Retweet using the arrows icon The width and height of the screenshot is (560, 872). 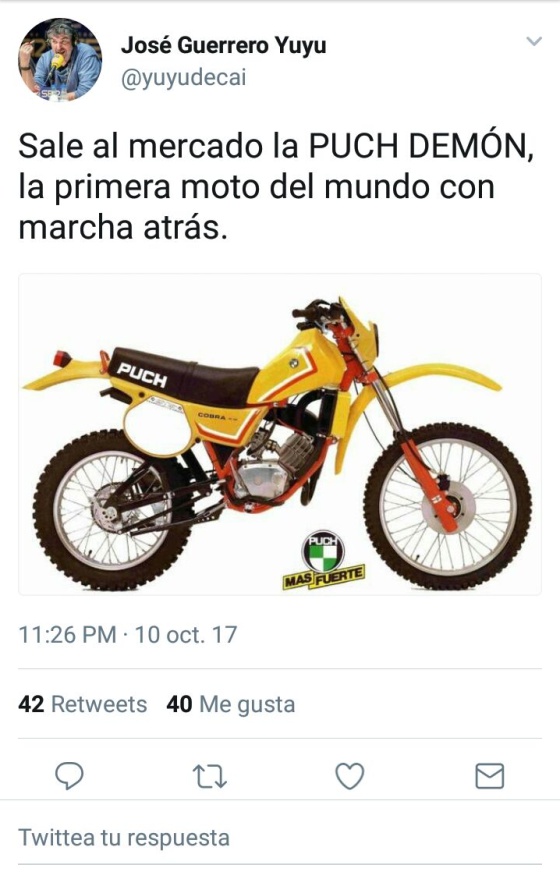point(210,776)
